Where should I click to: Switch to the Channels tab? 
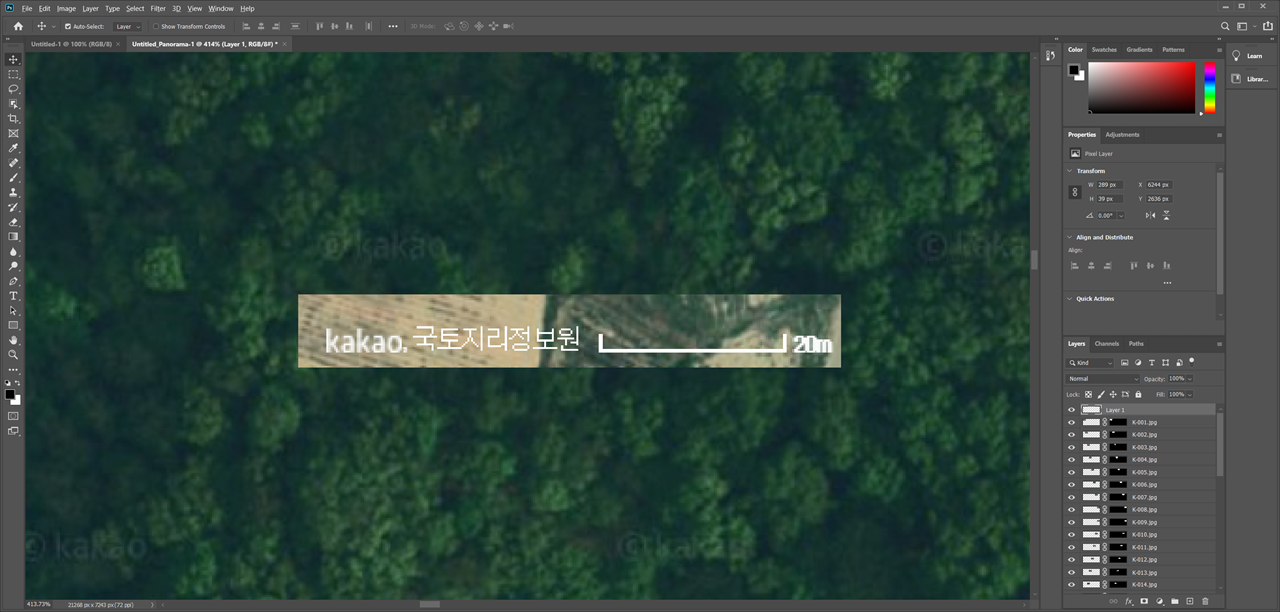coord(1107,343)
